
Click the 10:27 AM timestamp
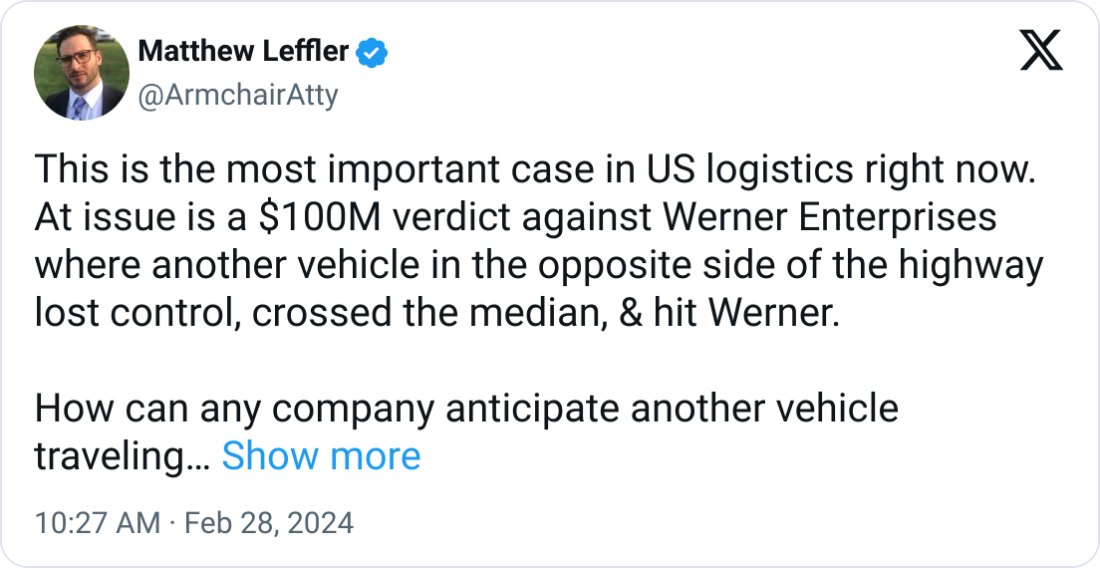[x=96, y=523]
